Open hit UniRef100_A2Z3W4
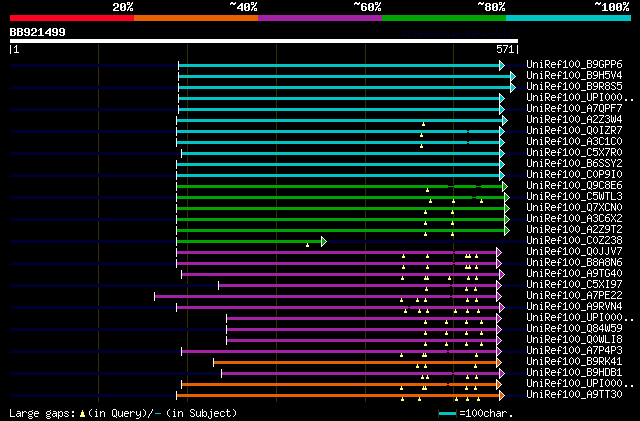 (574, 120)
